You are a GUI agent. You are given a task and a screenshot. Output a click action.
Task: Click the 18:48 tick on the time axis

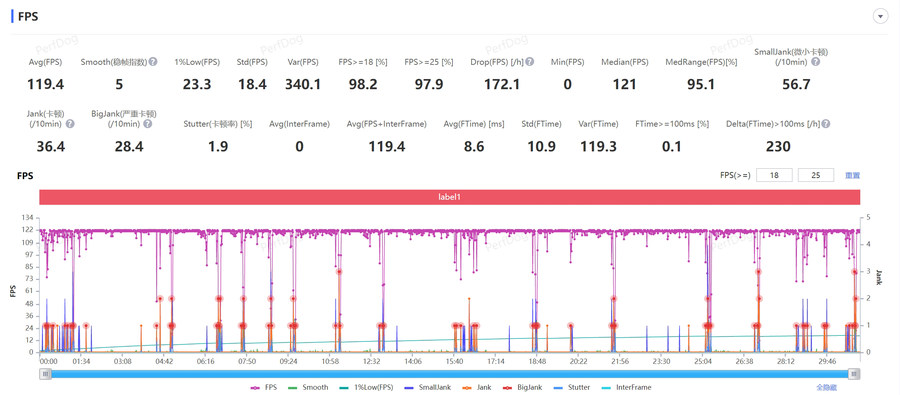tap(537, 362)
